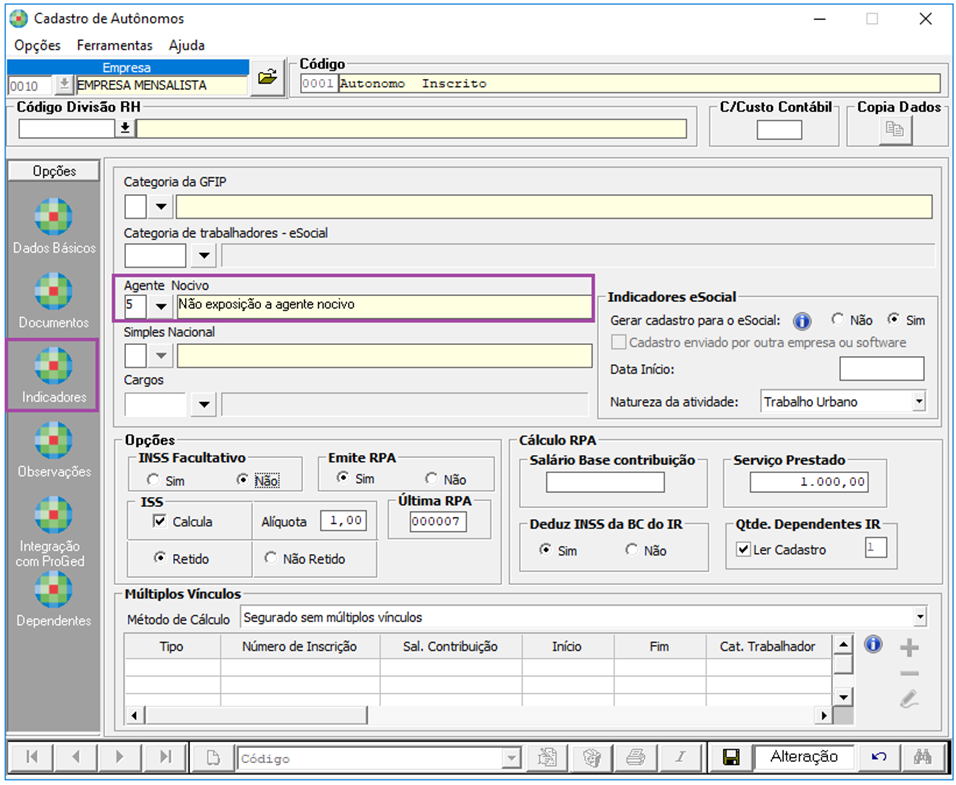This screenshot has width=956, height=785.
Task: Click the eSocial info icon
Action: tap(800, 321)
